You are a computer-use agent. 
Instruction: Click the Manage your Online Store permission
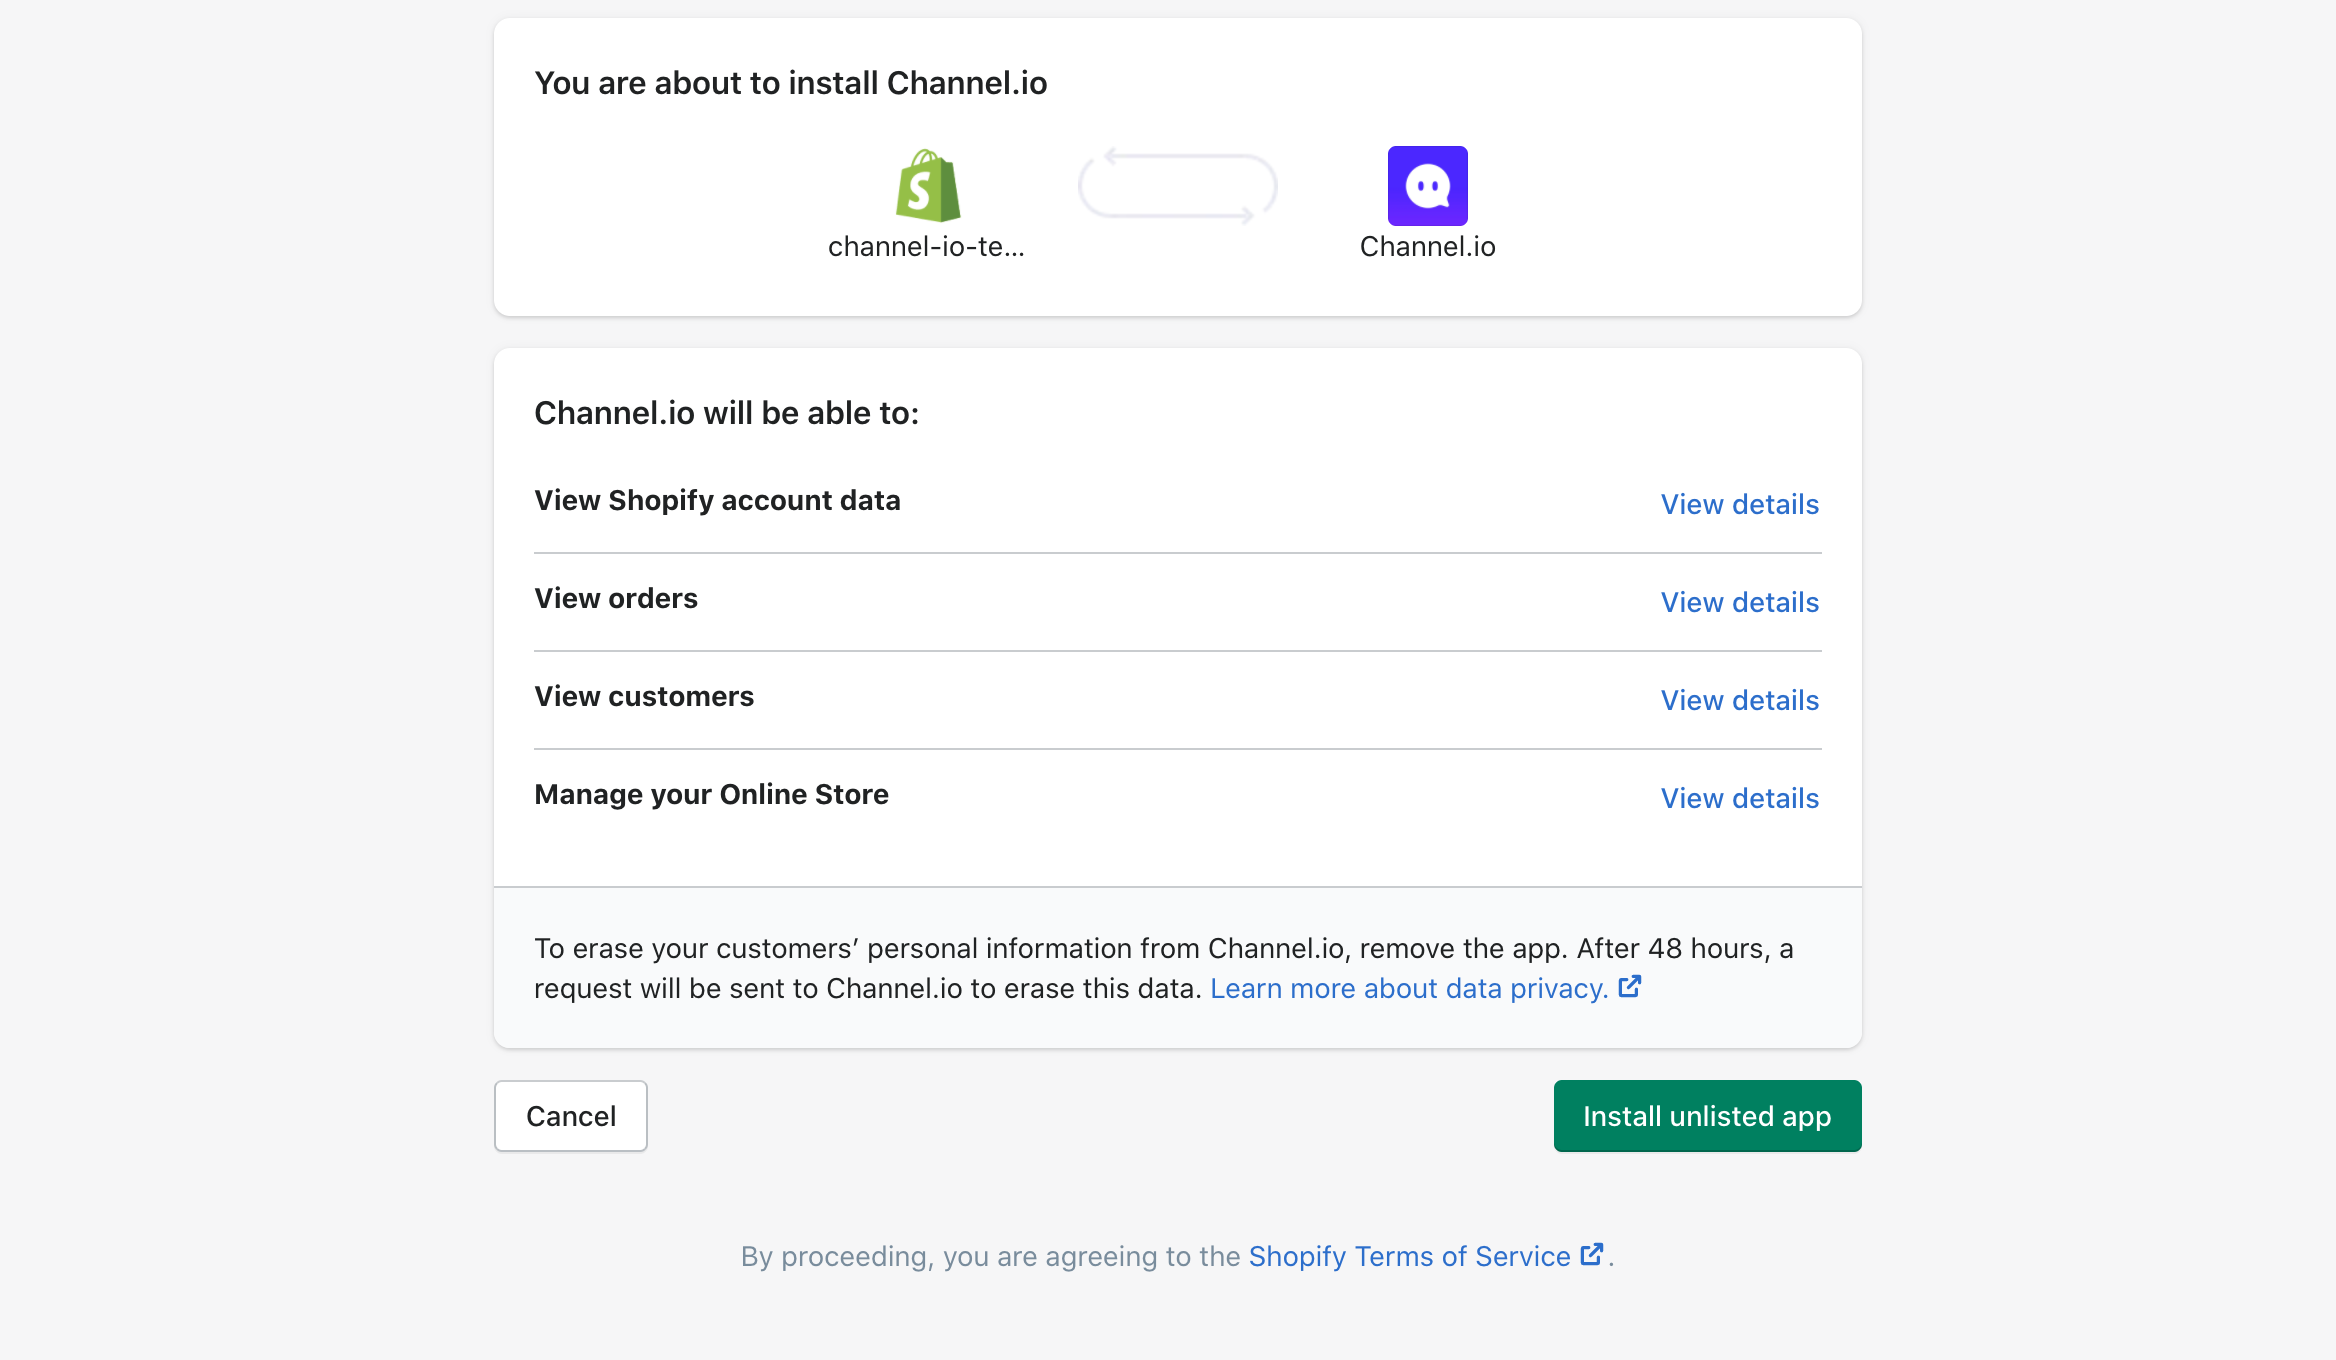click(x=711, y=794)
